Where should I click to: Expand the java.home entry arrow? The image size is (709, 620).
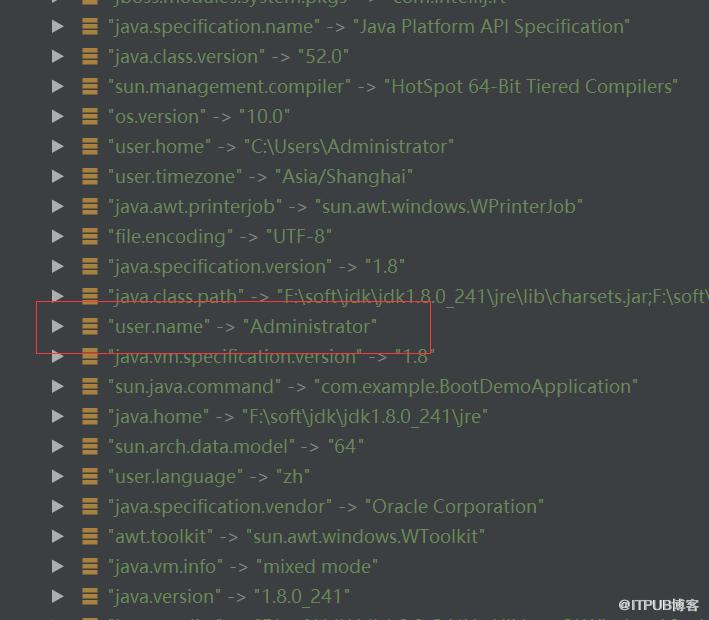(57, 416)
